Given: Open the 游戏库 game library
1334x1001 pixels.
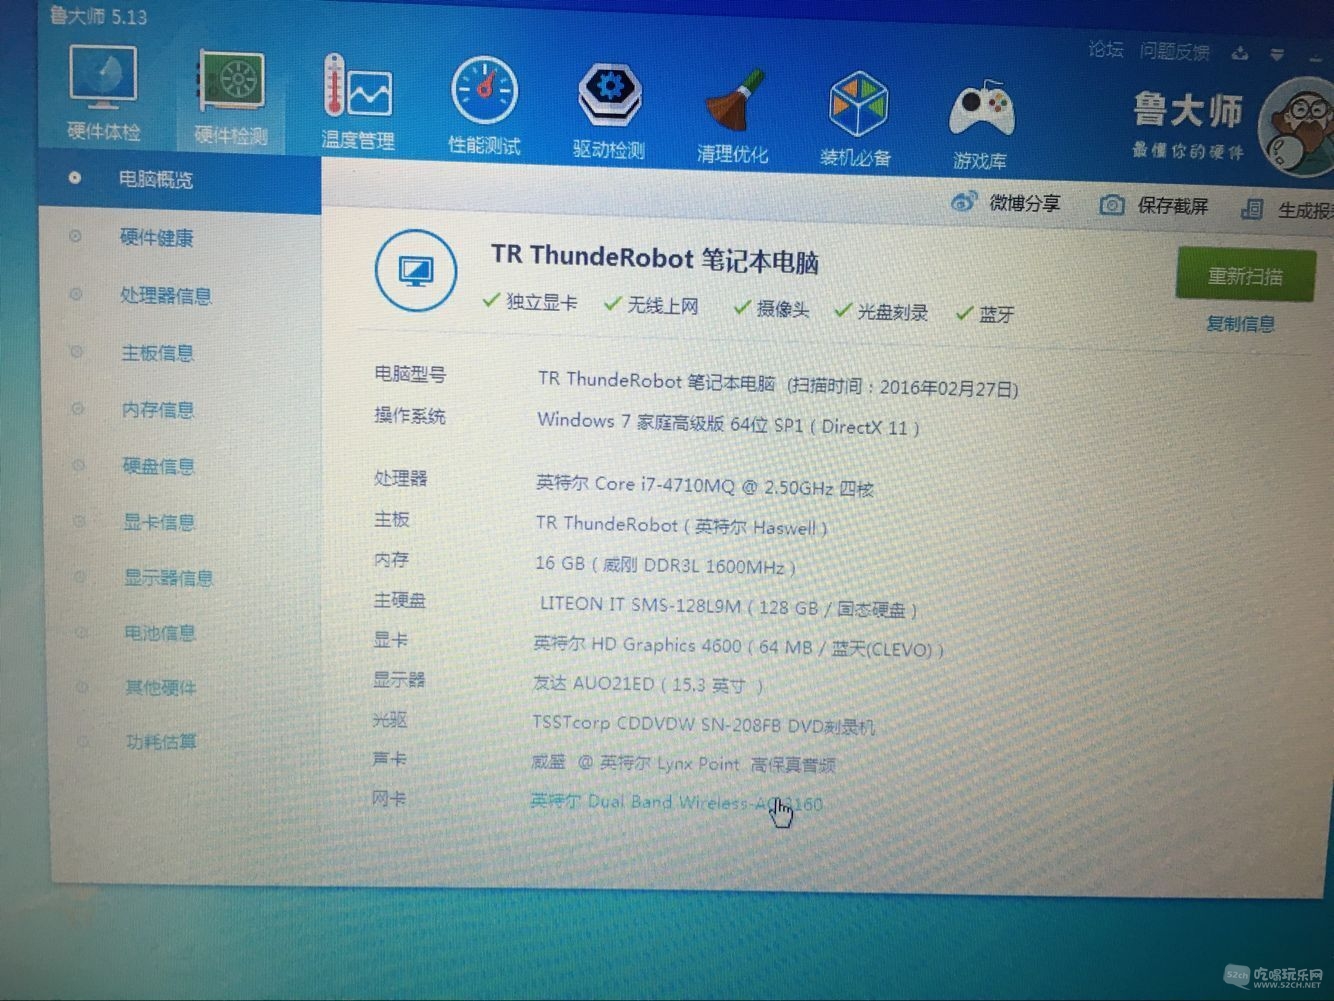Looking at the screenshot, I should [x=980, y=125].
